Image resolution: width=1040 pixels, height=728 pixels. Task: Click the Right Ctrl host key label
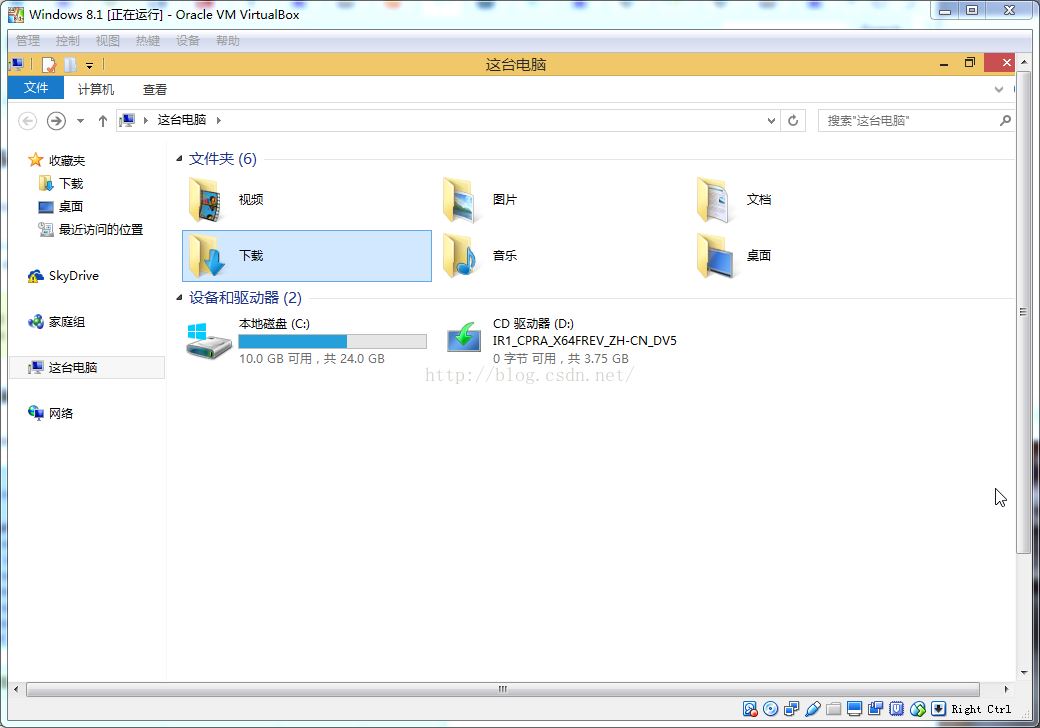981,709
